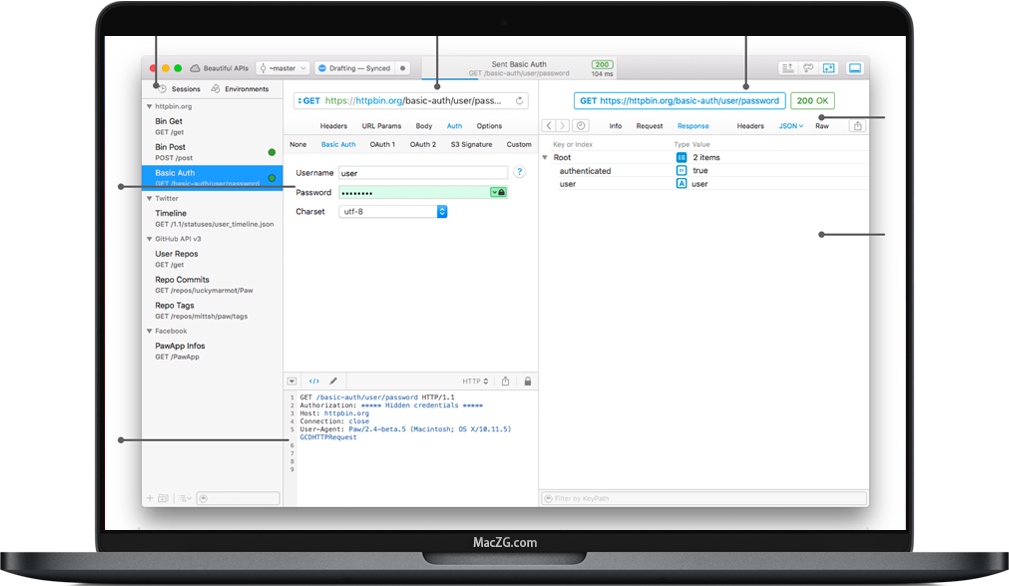Open the master branch dropdown
The height and width of the screenshot is (586, 1009).
[283, 68]
